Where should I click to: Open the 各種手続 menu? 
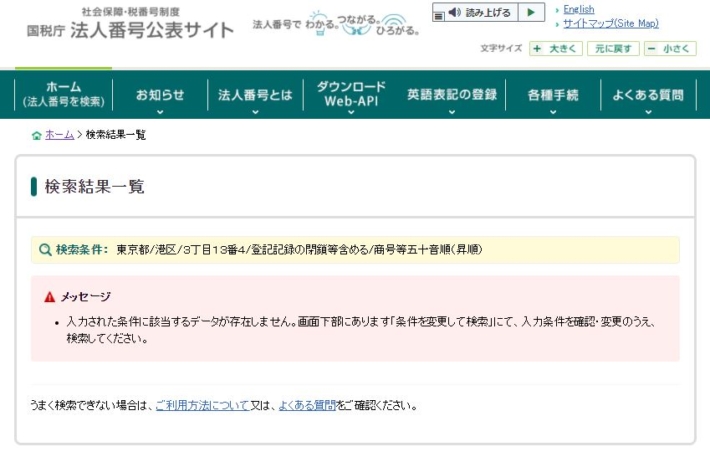click(553, 95)
